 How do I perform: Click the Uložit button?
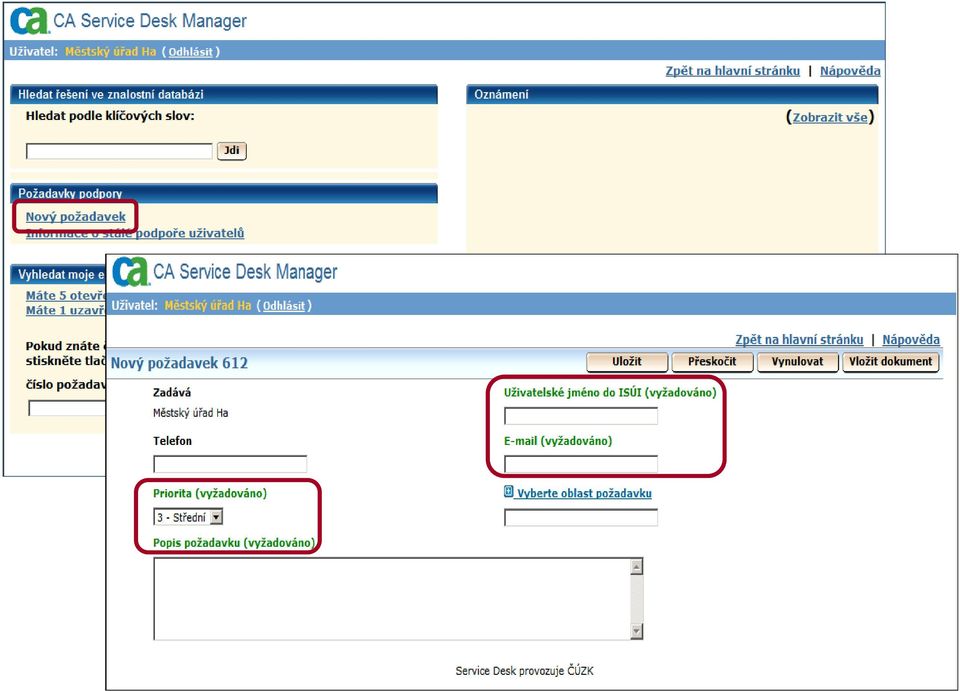(x=627, y=362)
